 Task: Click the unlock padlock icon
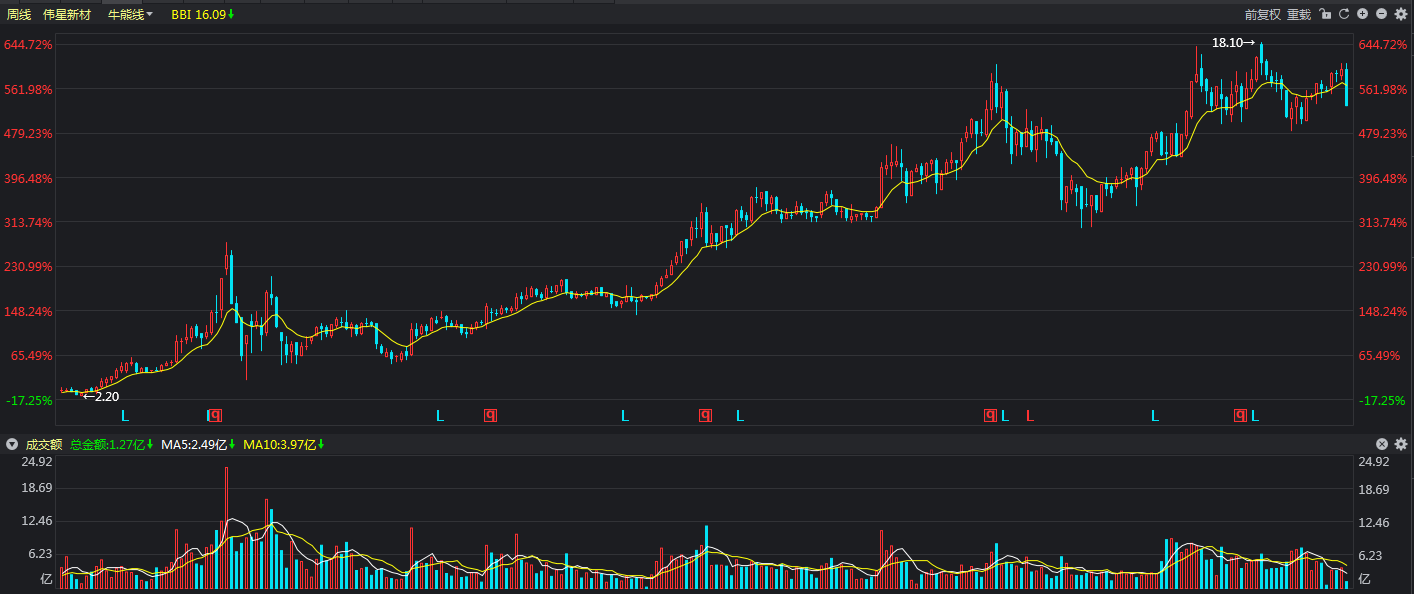pyautogui.click(x=1325, y=14)
